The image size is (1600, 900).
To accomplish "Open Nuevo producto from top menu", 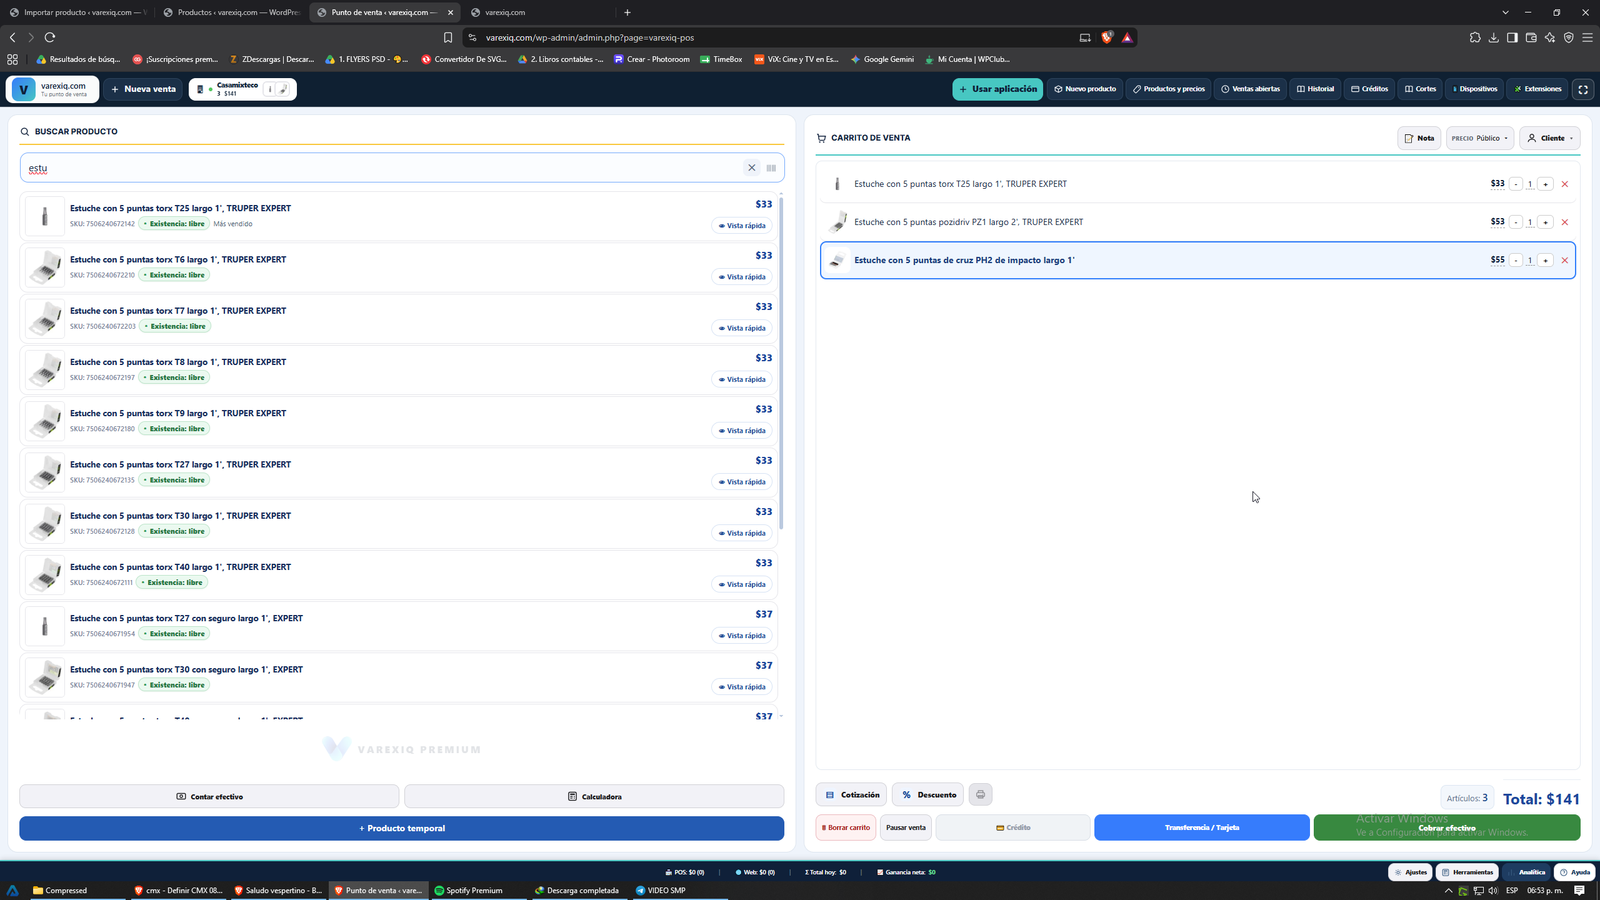I will [1085, 89].
